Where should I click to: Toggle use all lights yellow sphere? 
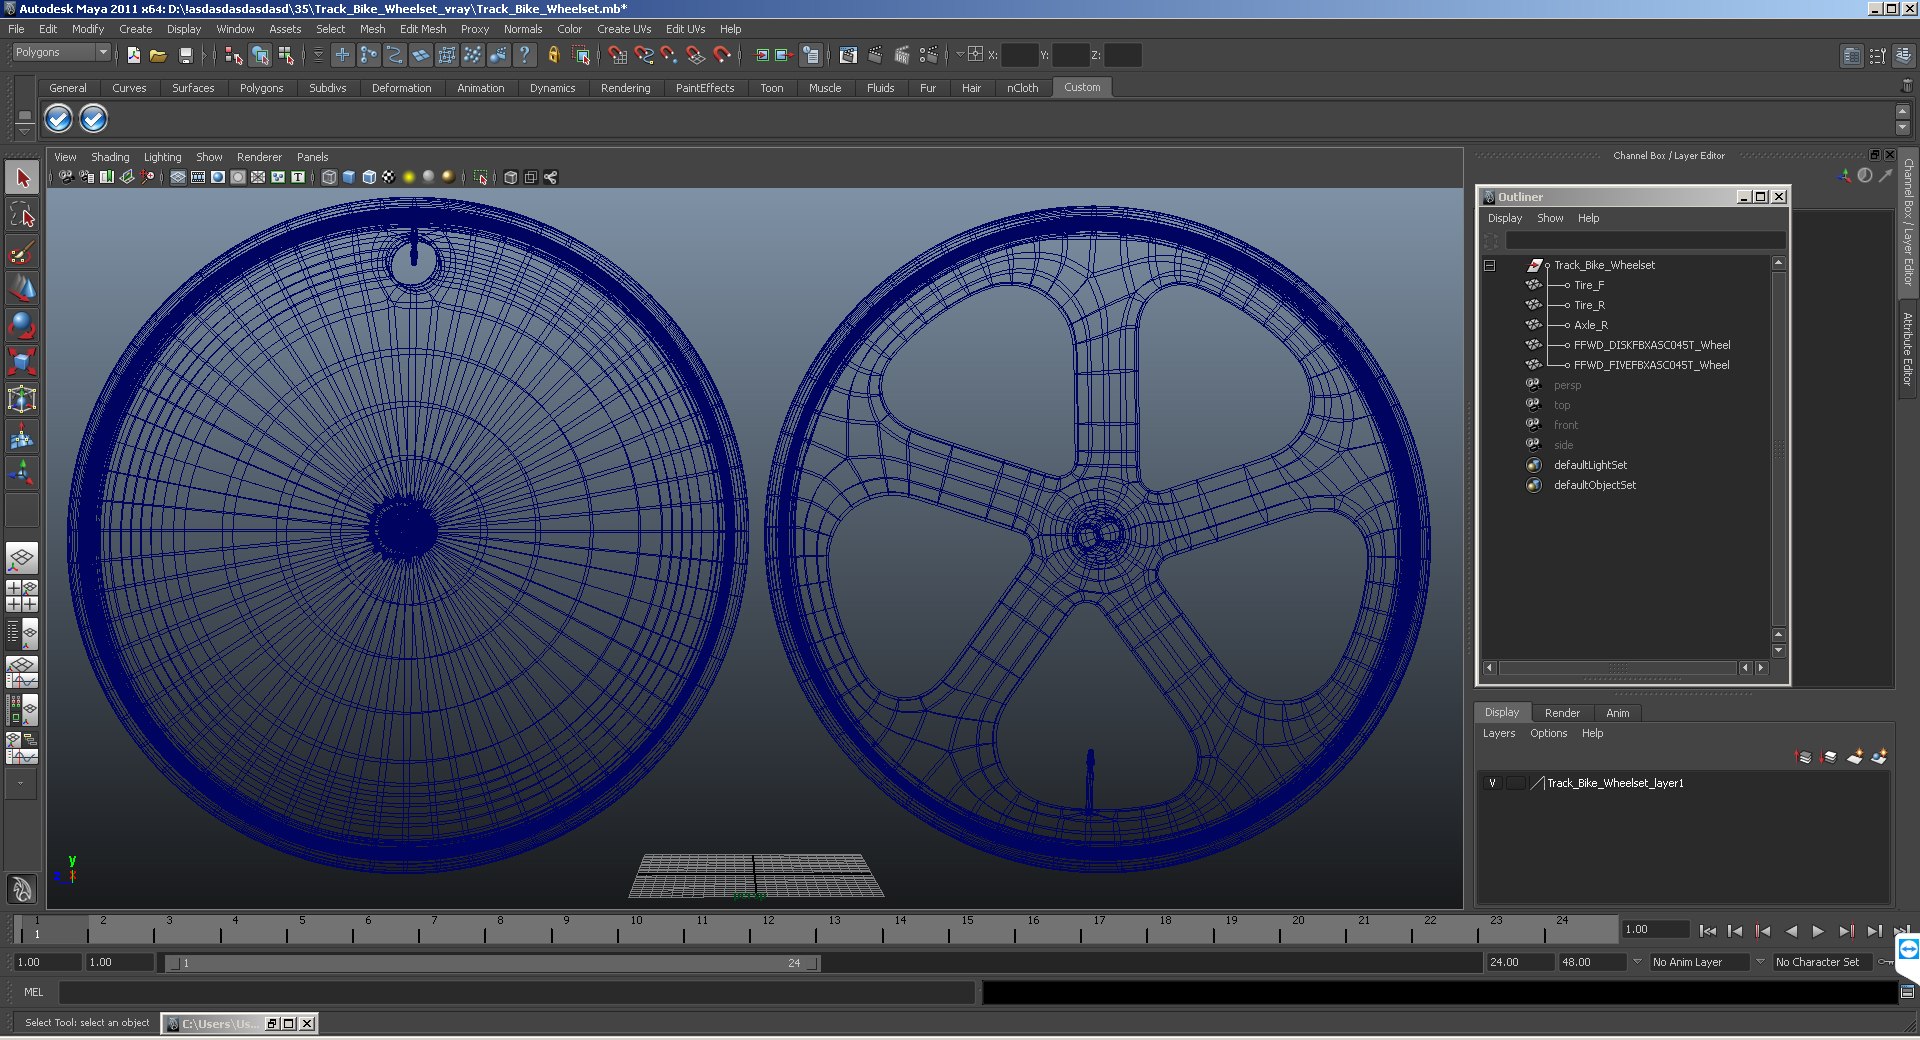[409, 177]
